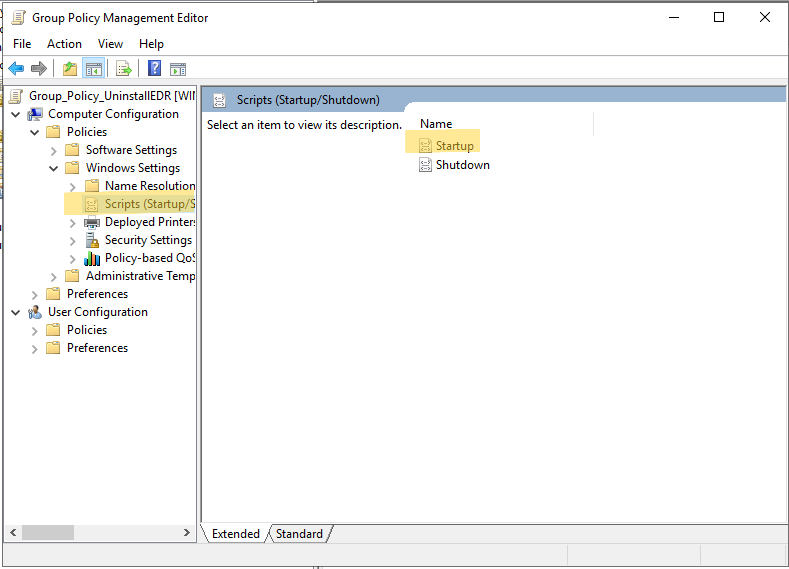Open the View menu
Image resolution: width=789 pixels, height=569 pixels.
click(x=110, y=44)
